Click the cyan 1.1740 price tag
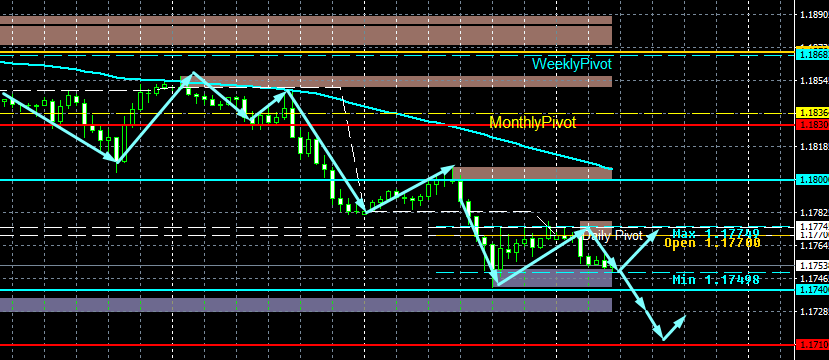The image size is (829, 360). (812, 290)
